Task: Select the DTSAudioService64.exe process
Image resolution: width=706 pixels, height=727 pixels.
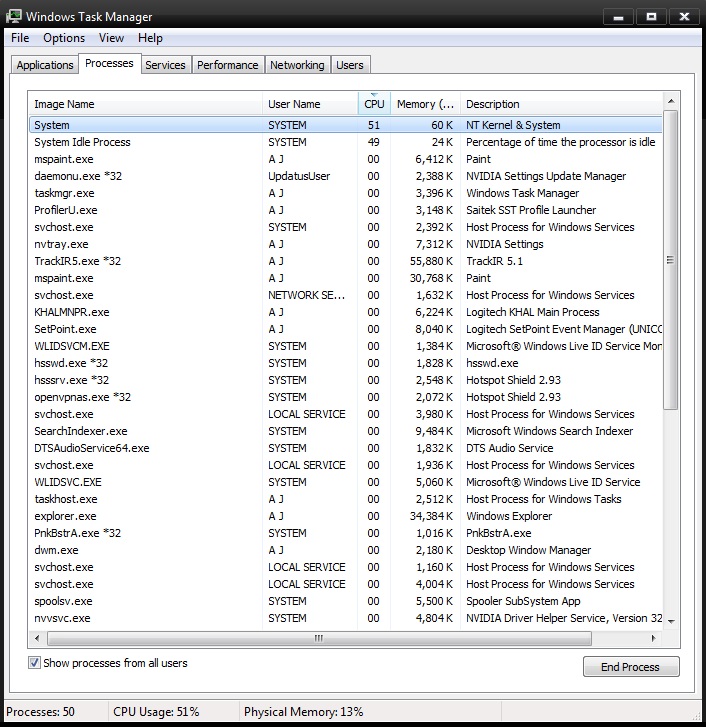Action: (x=345, y=448)
